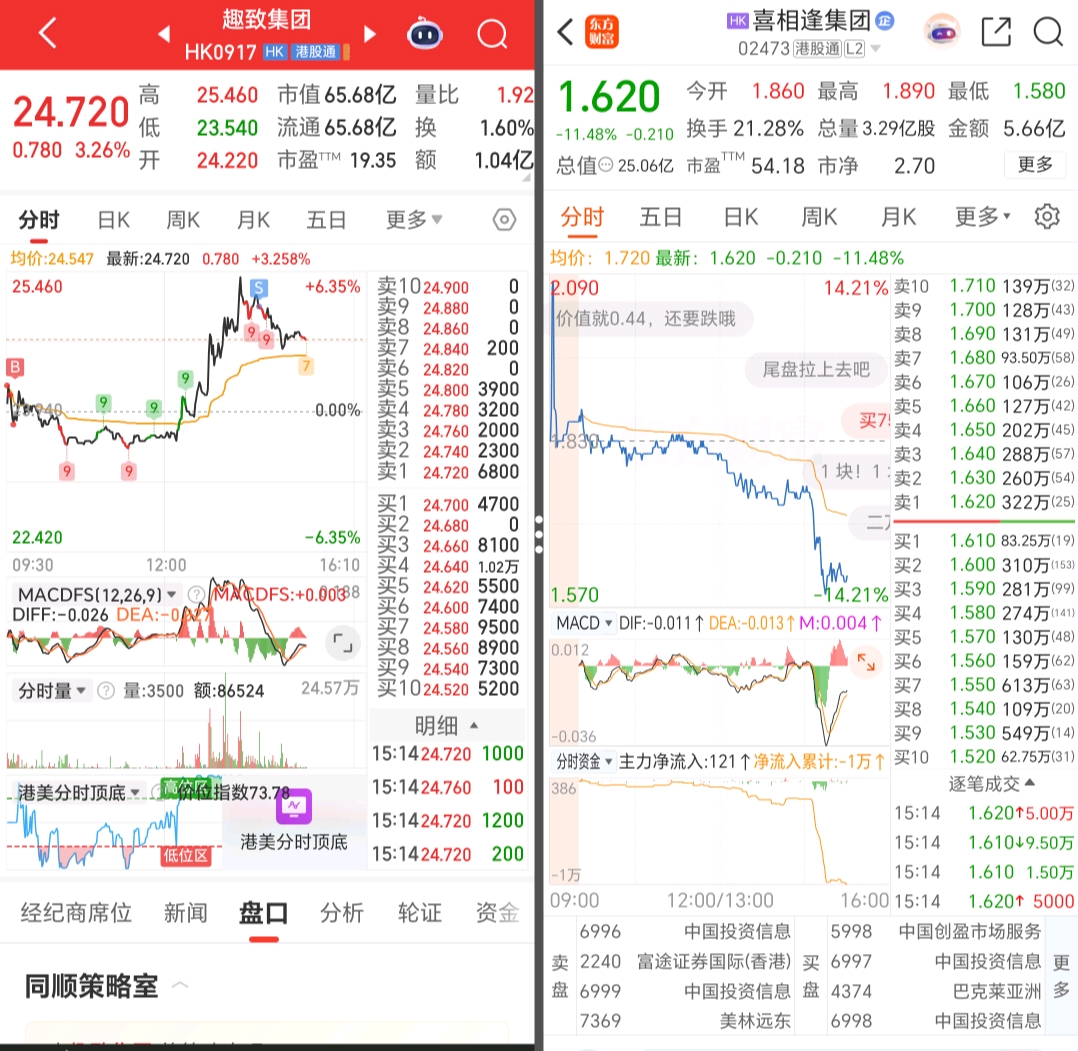Switch to next stock with right triangle
1078x1051 pixels.
coord(370,34)
